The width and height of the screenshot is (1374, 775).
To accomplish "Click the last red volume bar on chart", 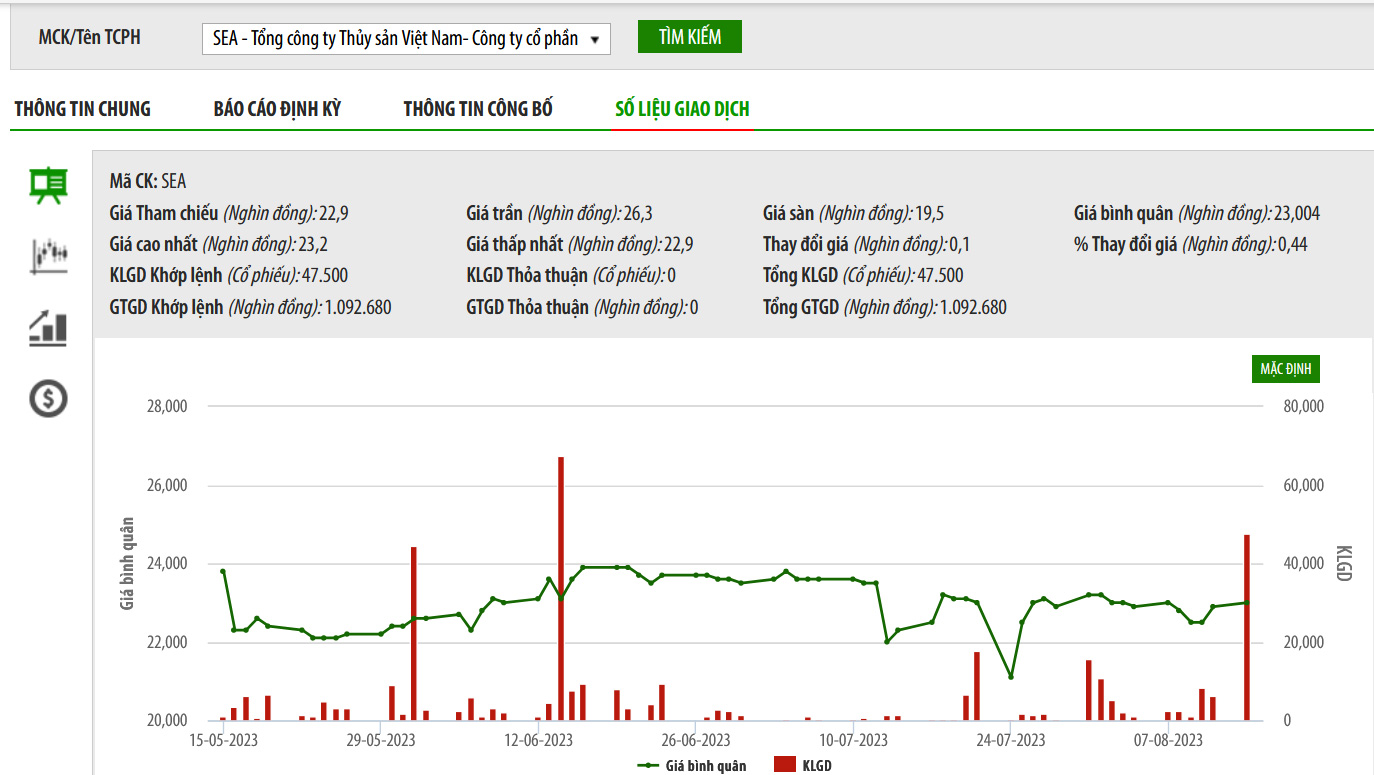I will [1247, 627].
